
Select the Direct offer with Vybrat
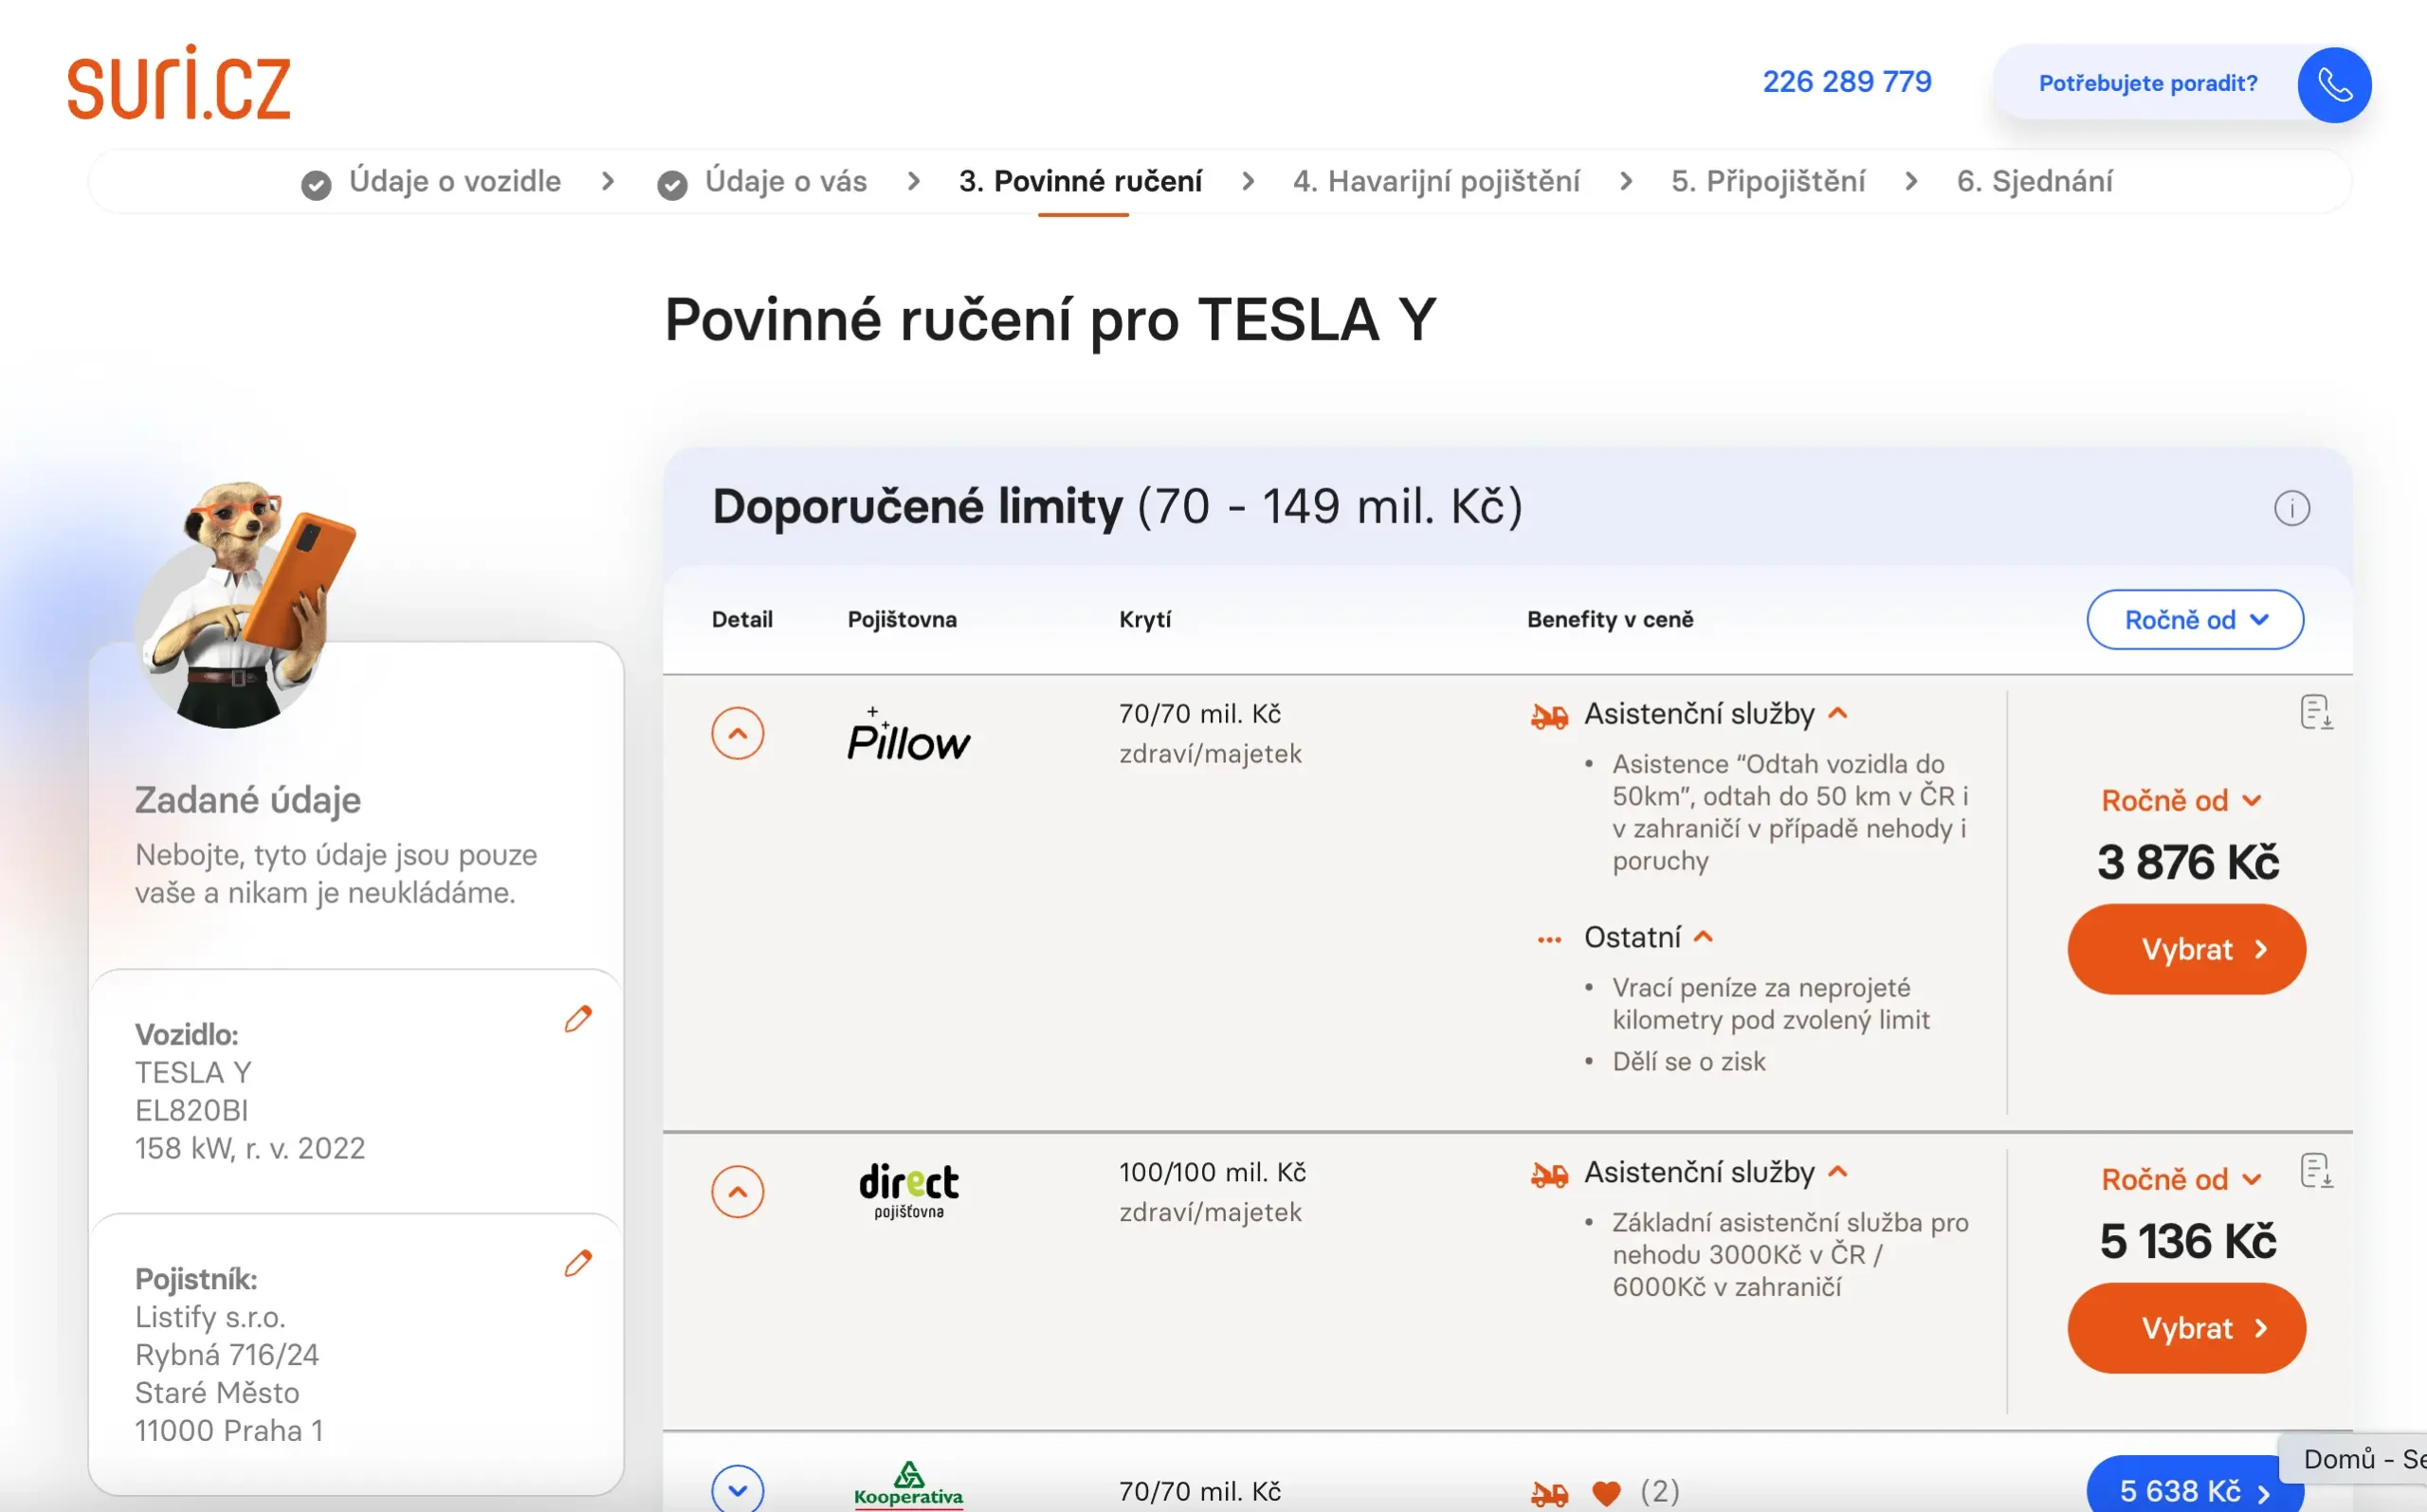pyautogui.click(x=2186, y=1328)
